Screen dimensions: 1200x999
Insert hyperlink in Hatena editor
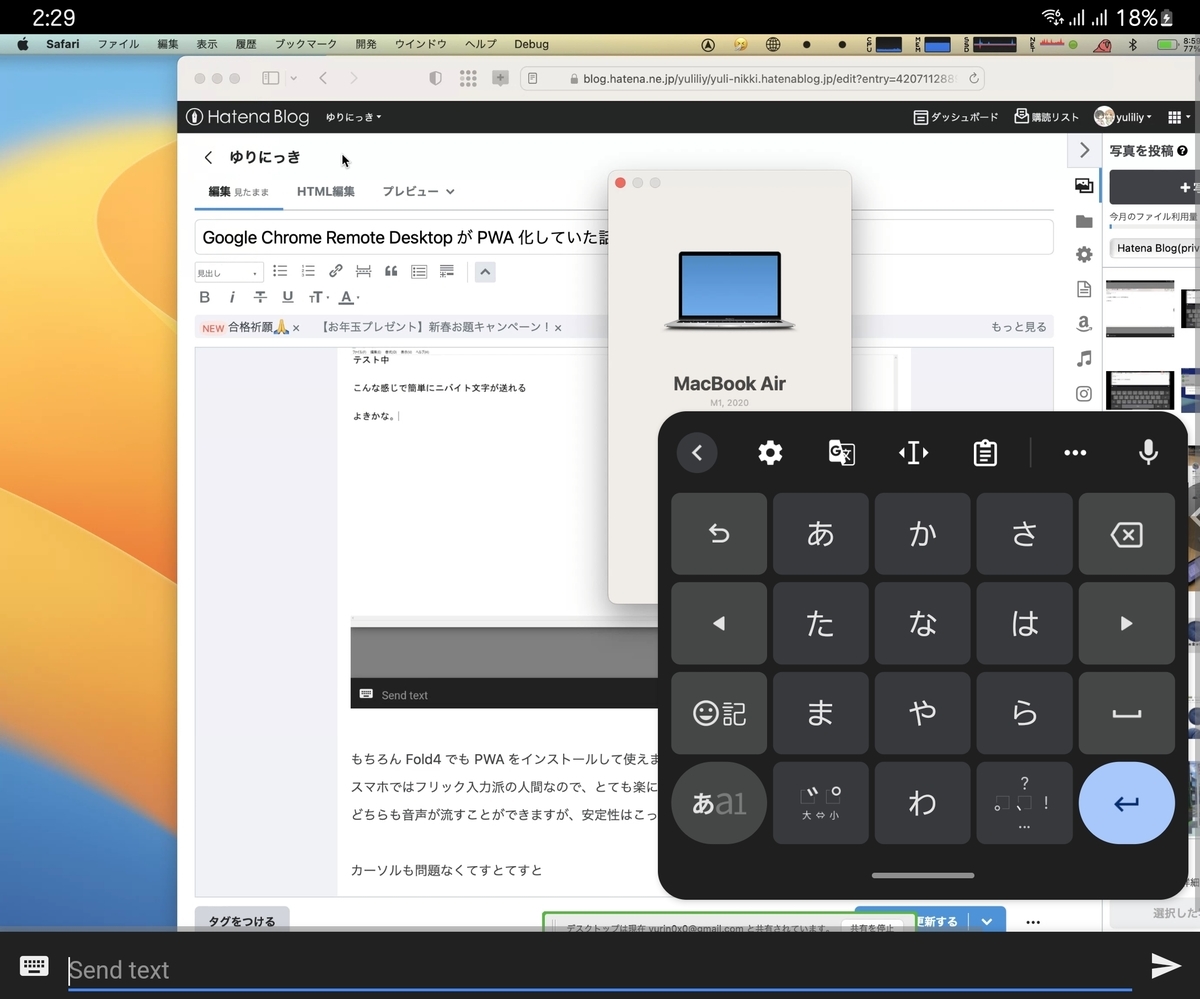[336, 271]
